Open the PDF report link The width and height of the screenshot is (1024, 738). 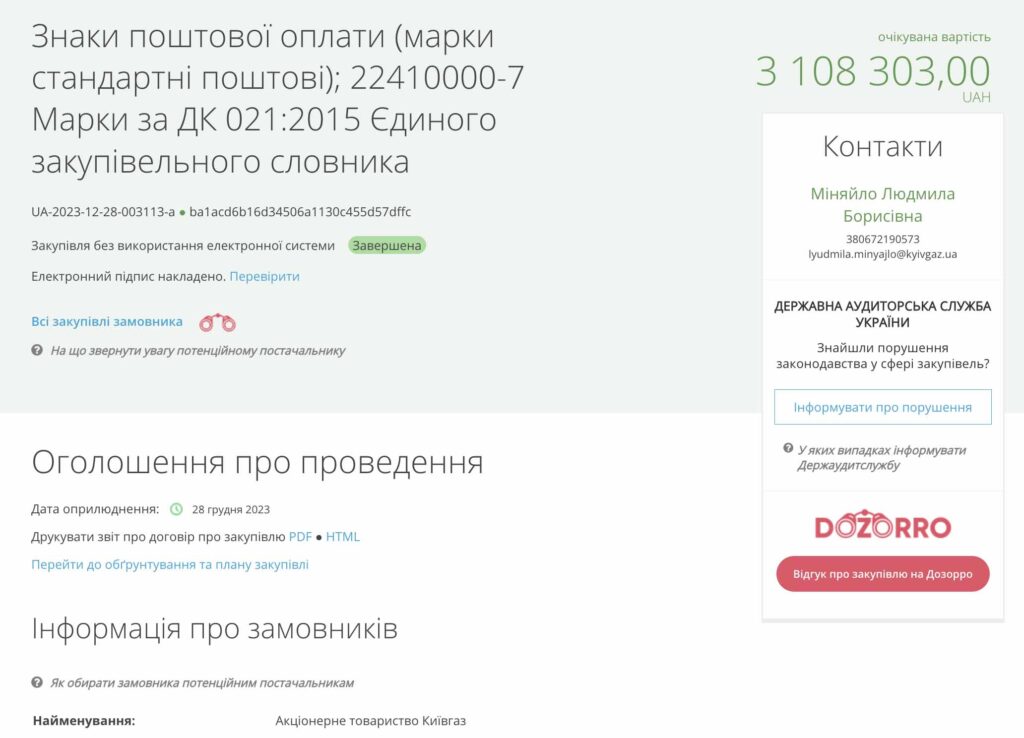(x=300, y=537)
